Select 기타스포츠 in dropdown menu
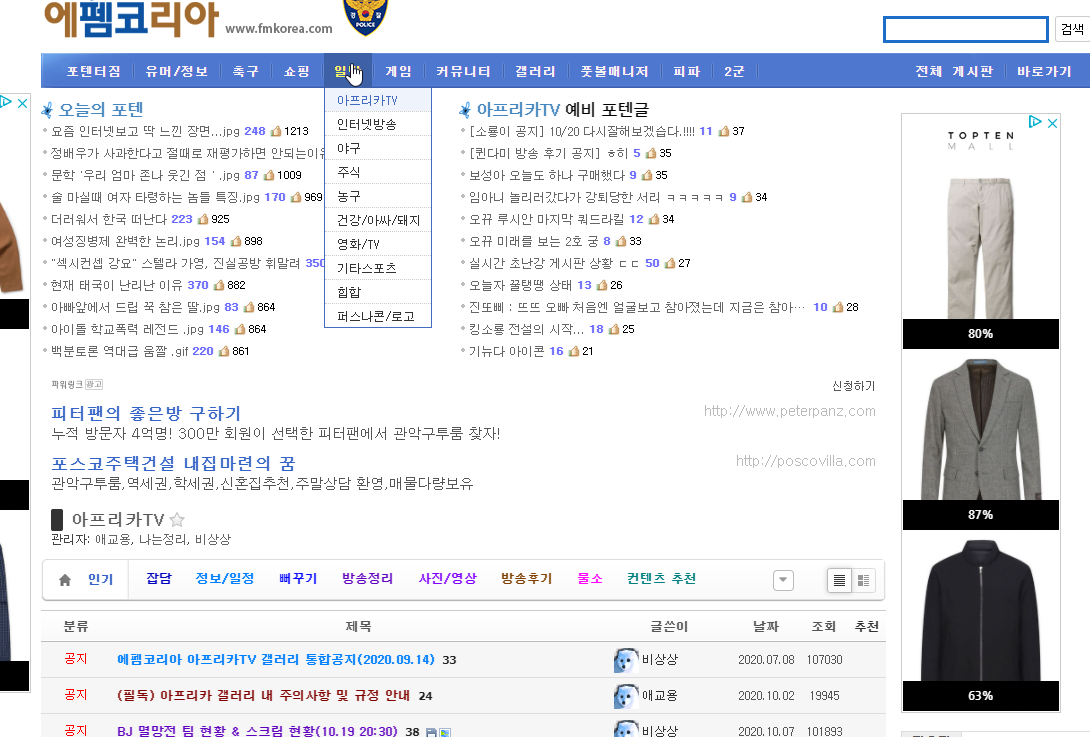Screen dimensions: 1090x737 pos(377,268)
